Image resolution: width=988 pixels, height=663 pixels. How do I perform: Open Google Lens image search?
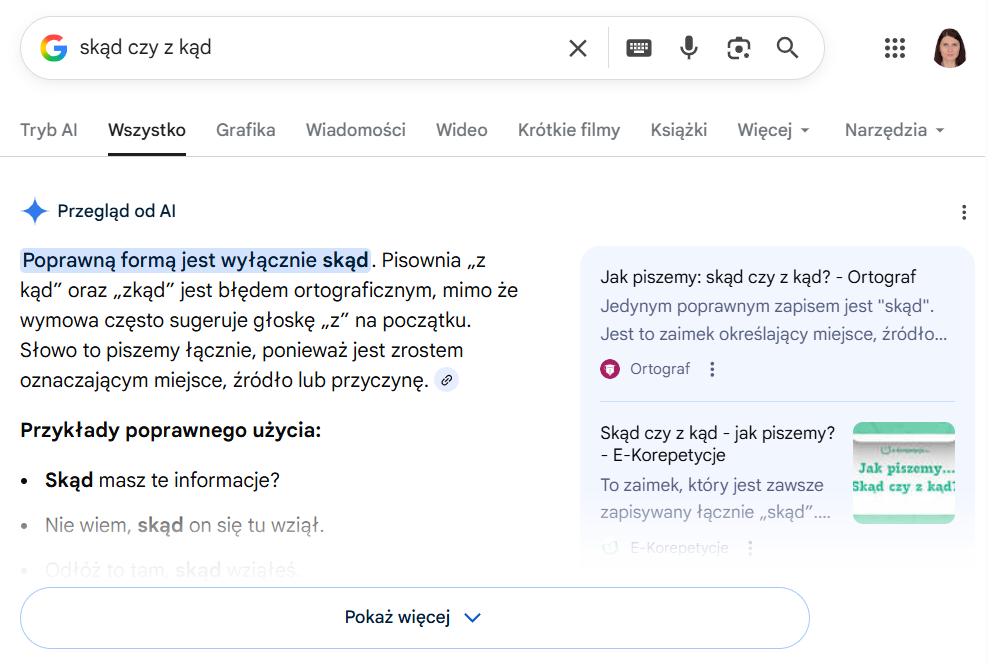[738, 47]
